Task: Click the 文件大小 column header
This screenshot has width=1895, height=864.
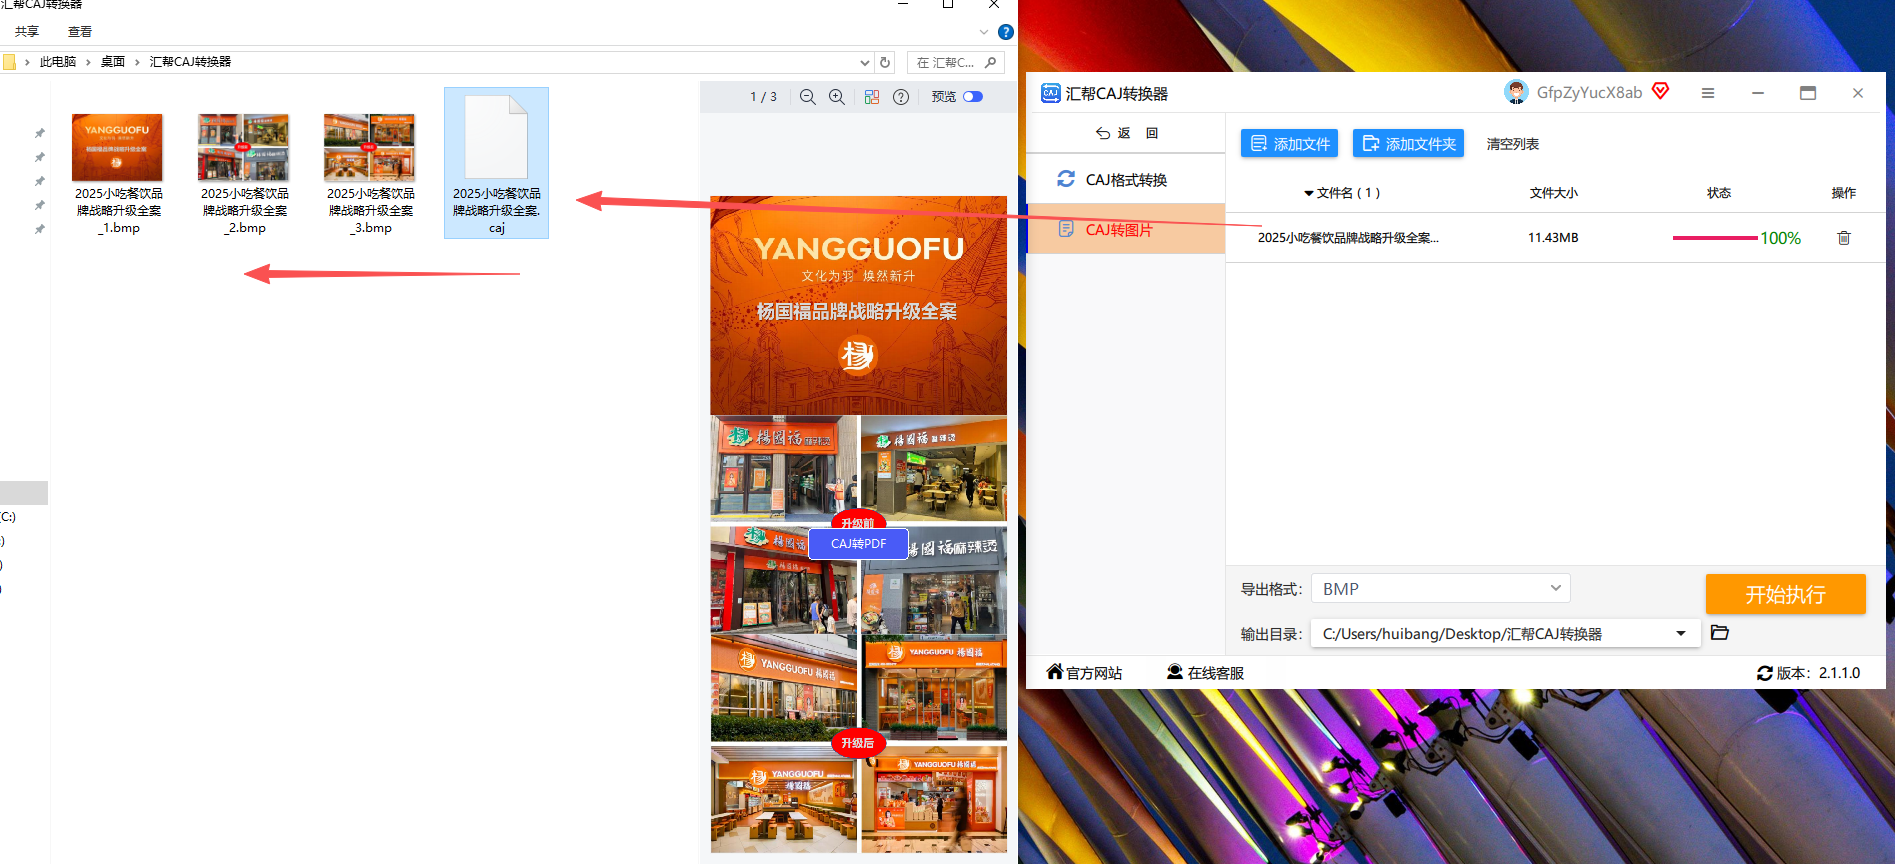Action: [1553, 193]
